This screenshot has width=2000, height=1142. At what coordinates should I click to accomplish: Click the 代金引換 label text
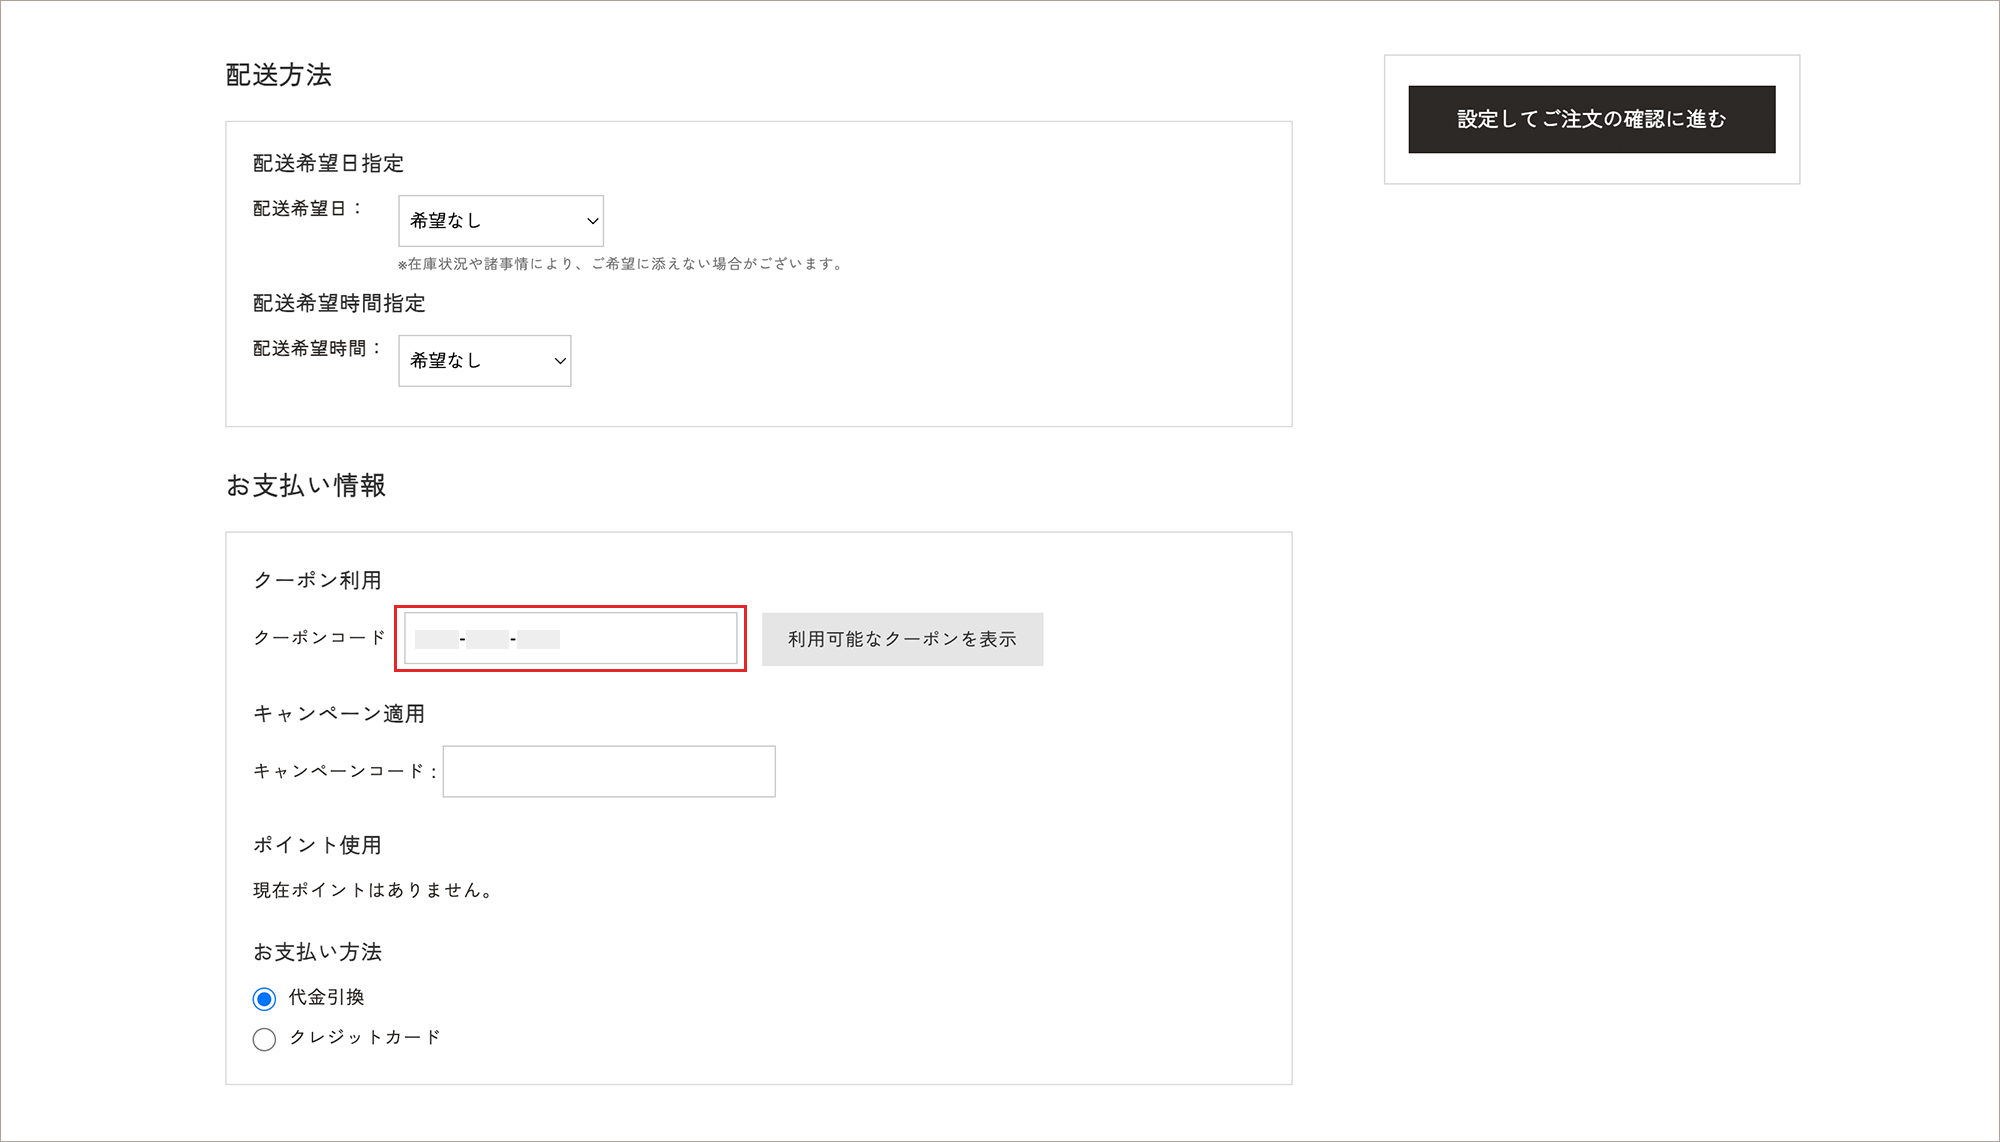click(327, 997)
